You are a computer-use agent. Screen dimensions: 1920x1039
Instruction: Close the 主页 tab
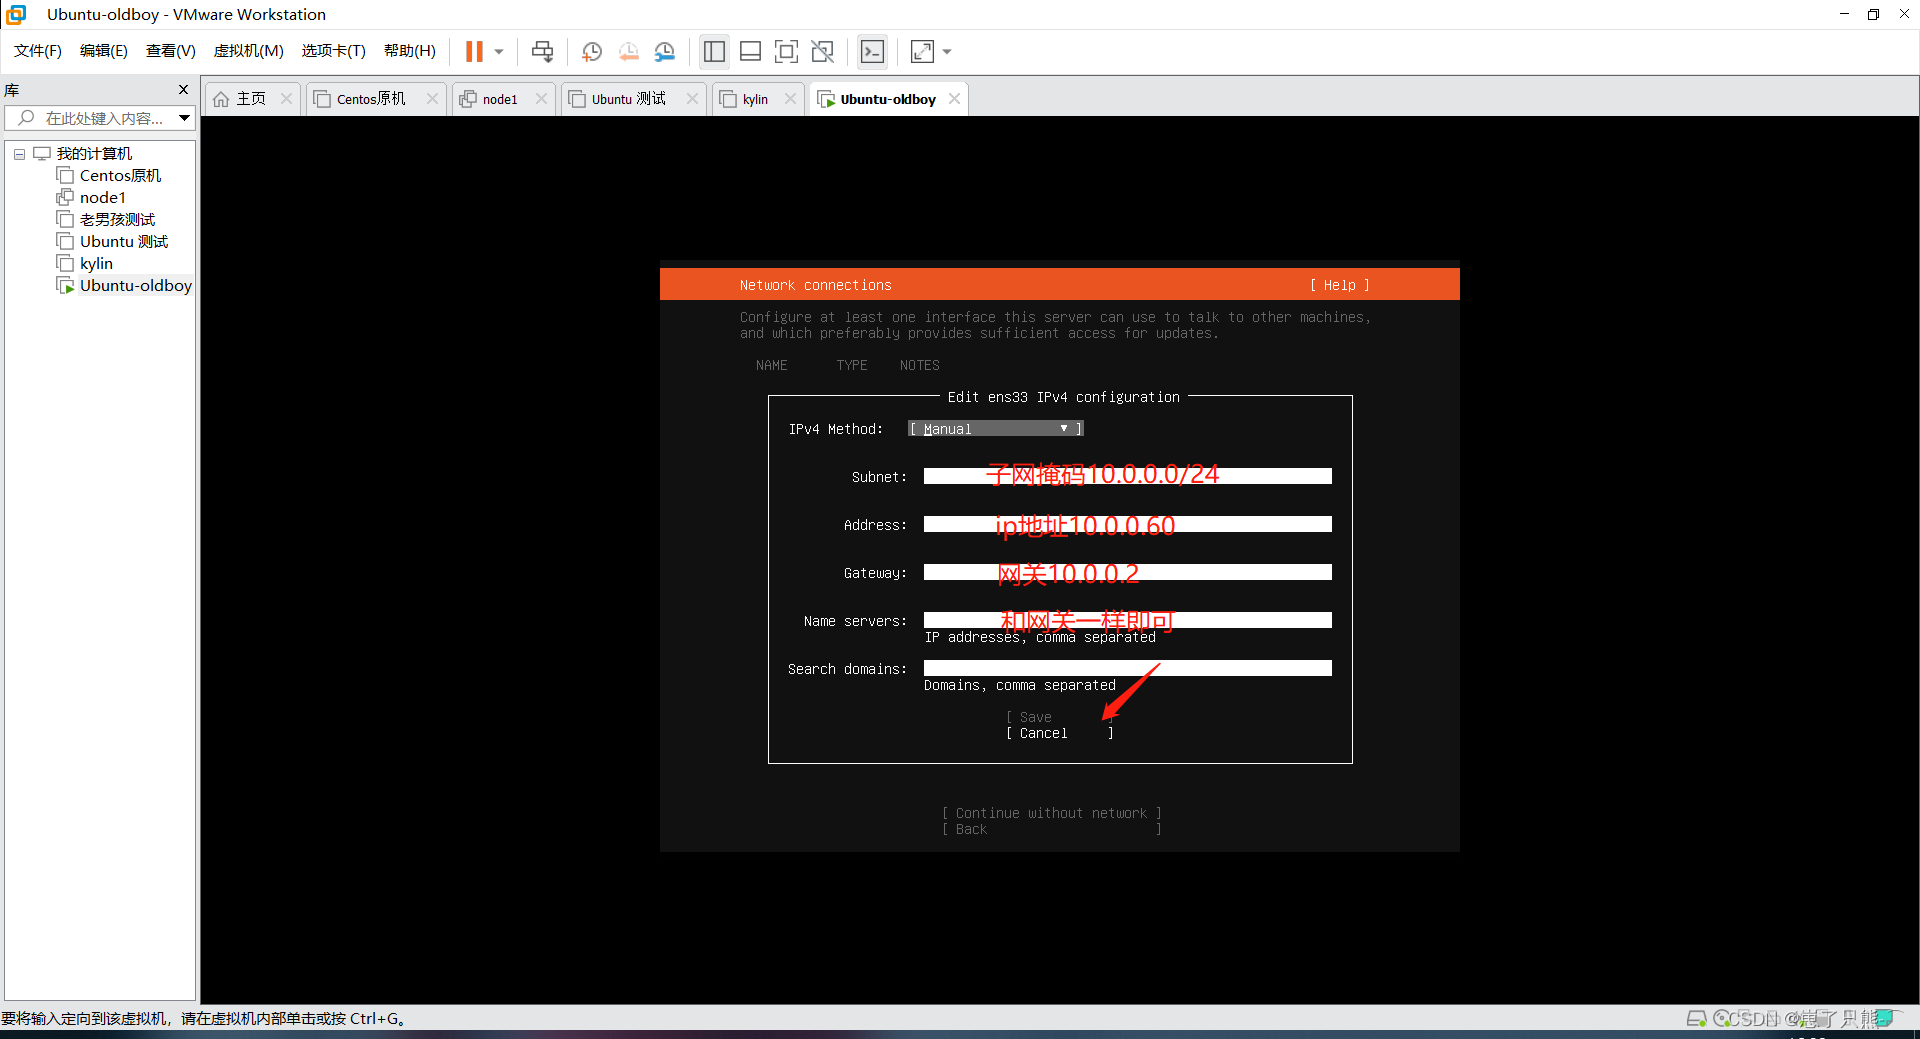287,99
